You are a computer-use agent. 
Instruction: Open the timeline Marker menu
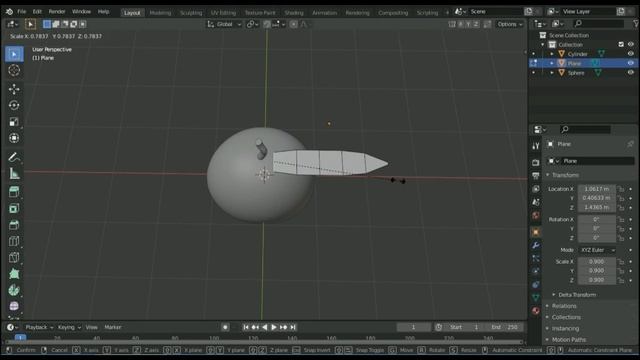[x=113, y=327]
